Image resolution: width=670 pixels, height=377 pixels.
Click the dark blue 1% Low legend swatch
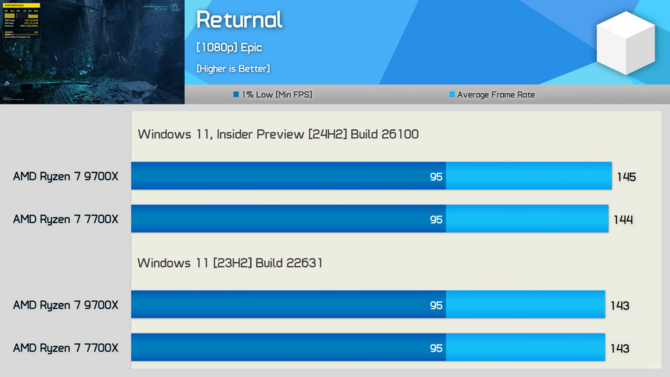tap(236, 94)
